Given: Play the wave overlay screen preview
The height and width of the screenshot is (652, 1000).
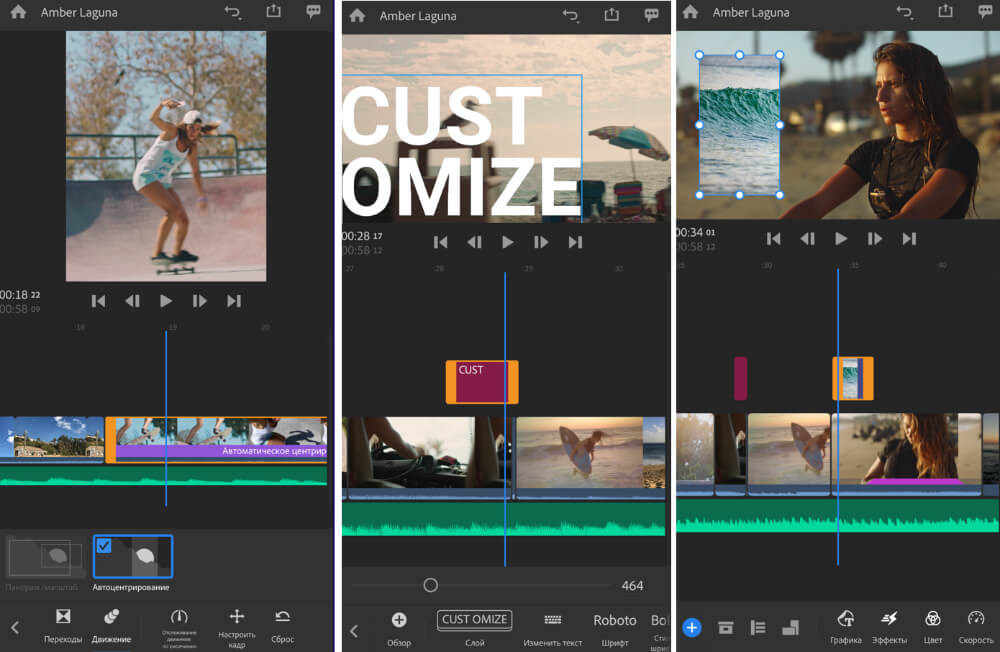Looking at the screenshot, I should point(841,239).
